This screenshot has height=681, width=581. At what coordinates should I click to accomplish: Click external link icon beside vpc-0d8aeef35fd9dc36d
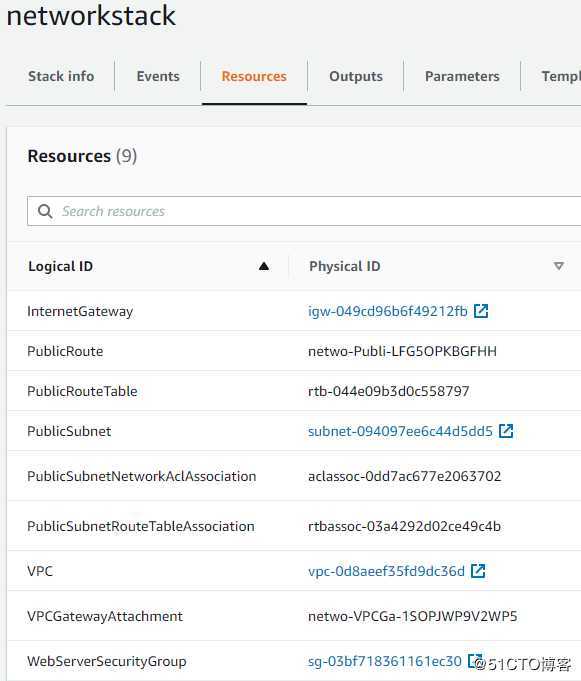[x=478, y=571]
